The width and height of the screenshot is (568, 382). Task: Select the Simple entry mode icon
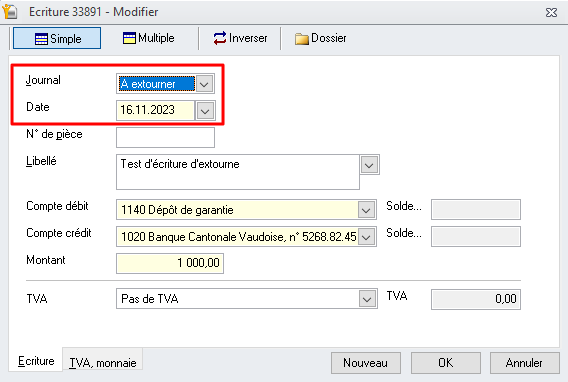click(x=41, y=39)
